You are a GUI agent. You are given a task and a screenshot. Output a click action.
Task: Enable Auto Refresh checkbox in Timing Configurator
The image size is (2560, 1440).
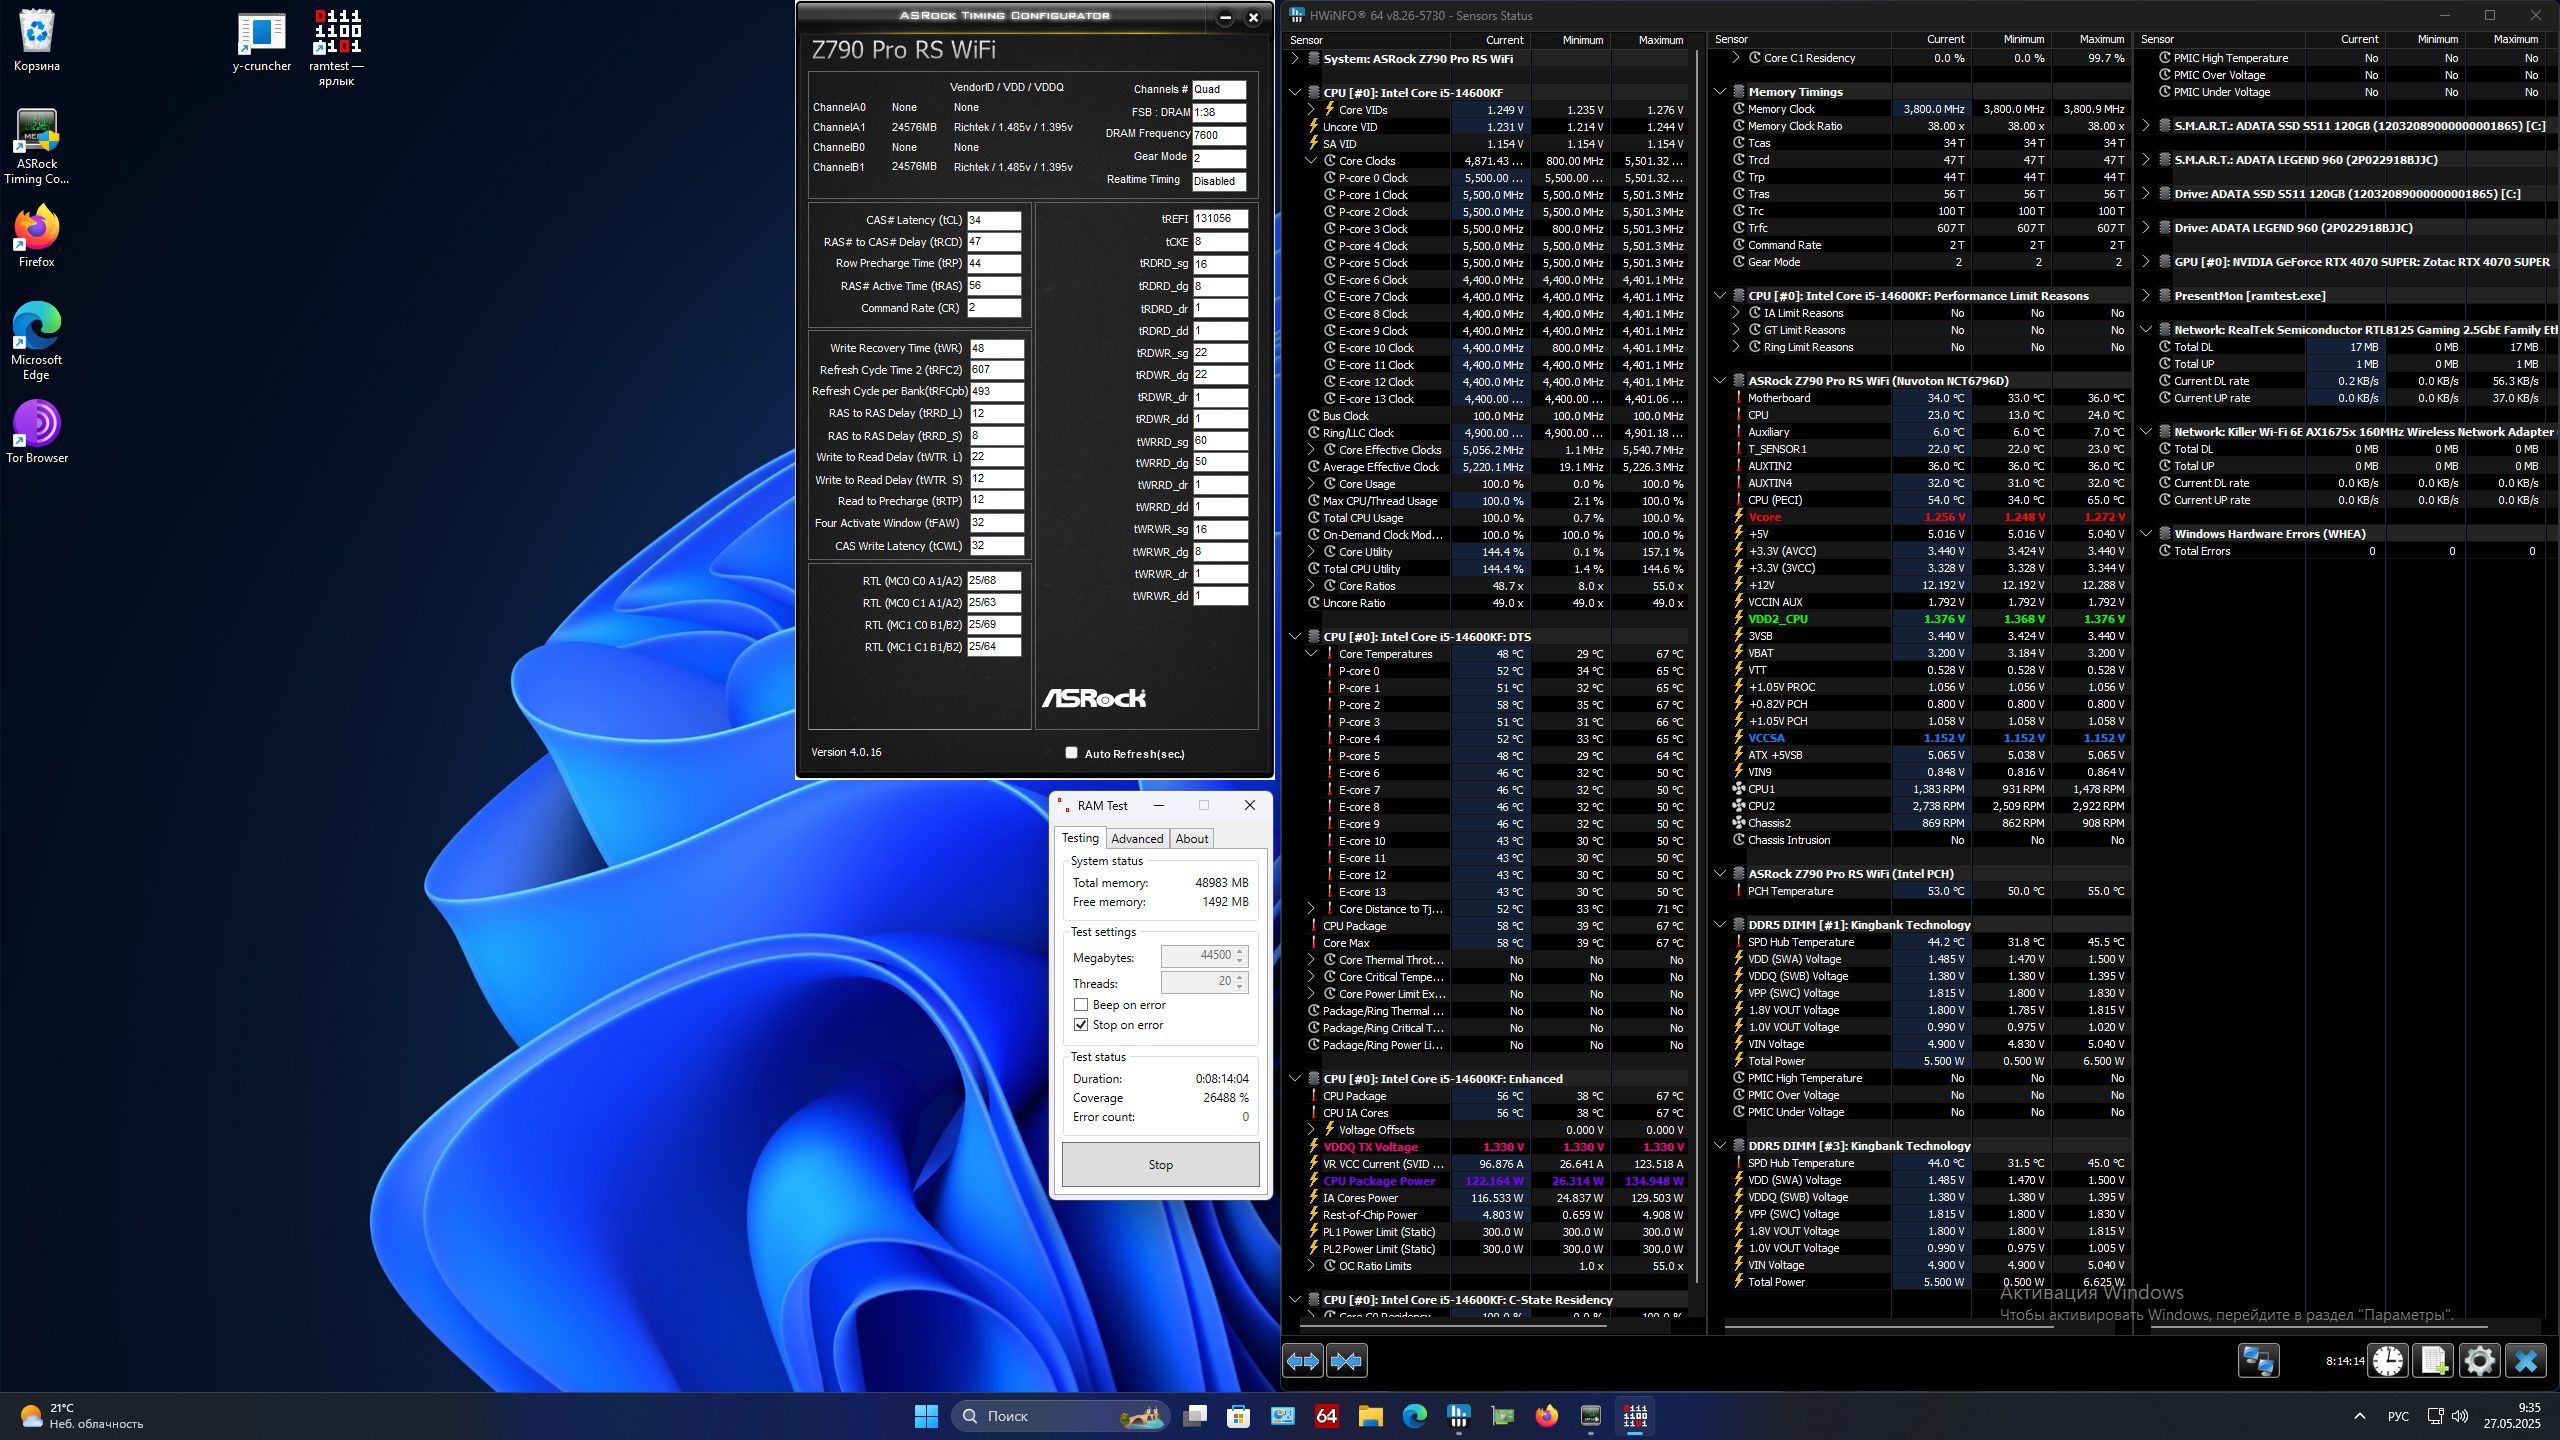1072,753
